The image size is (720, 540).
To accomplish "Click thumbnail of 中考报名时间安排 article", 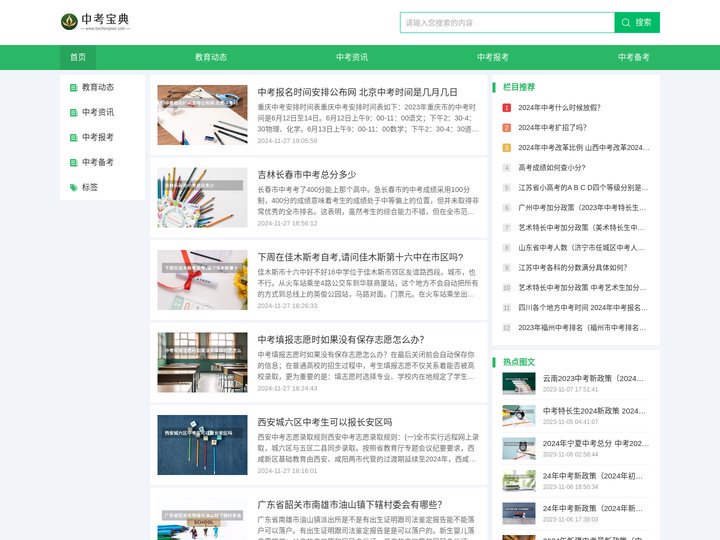I will tap(202, 115).
